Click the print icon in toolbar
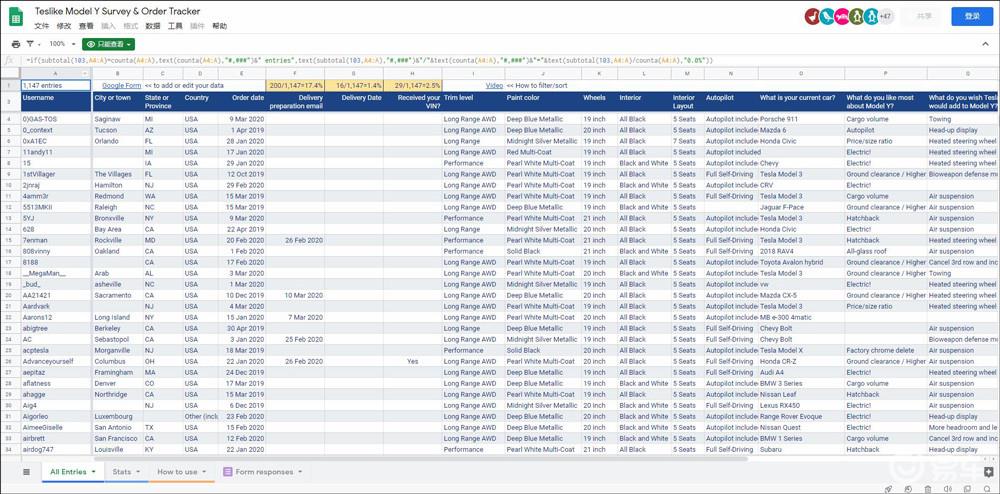Image resolution: width=1000 pixels, height=494 pixels. 16,44
